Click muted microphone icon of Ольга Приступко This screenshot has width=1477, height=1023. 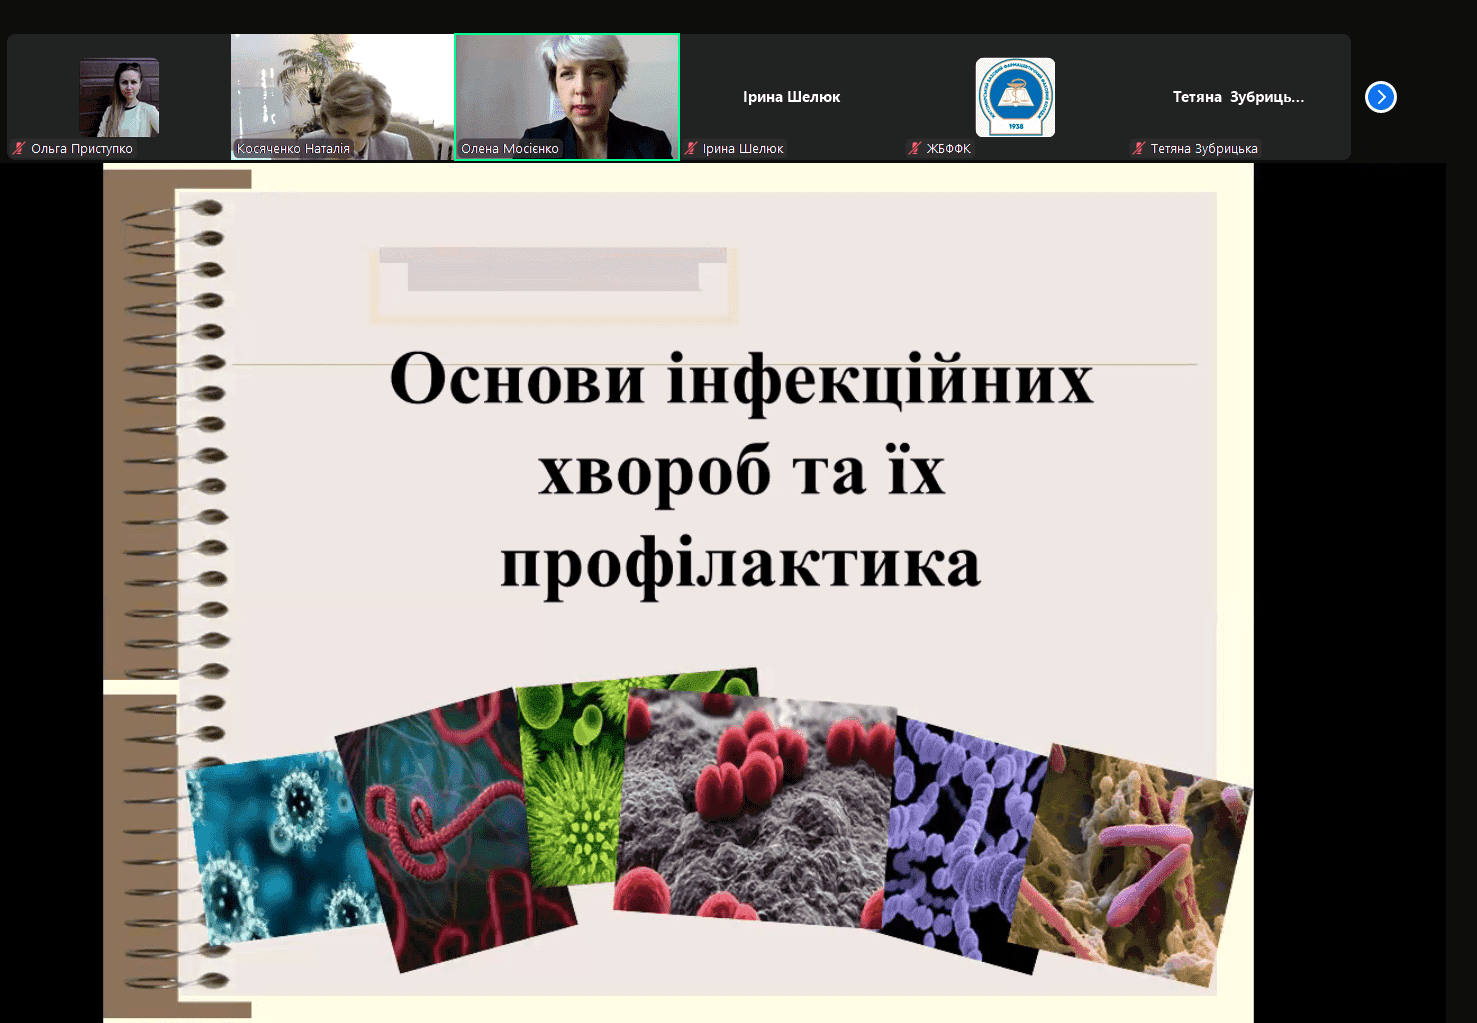click(19, 148)
